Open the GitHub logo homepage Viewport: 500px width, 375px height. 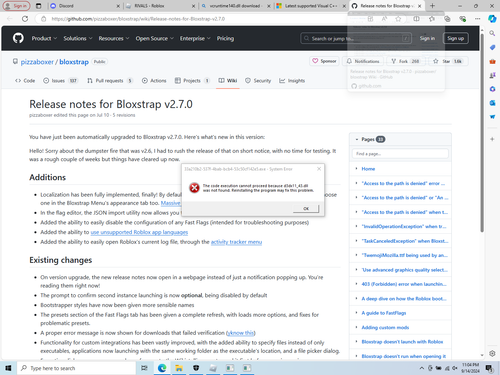point(18,38)
